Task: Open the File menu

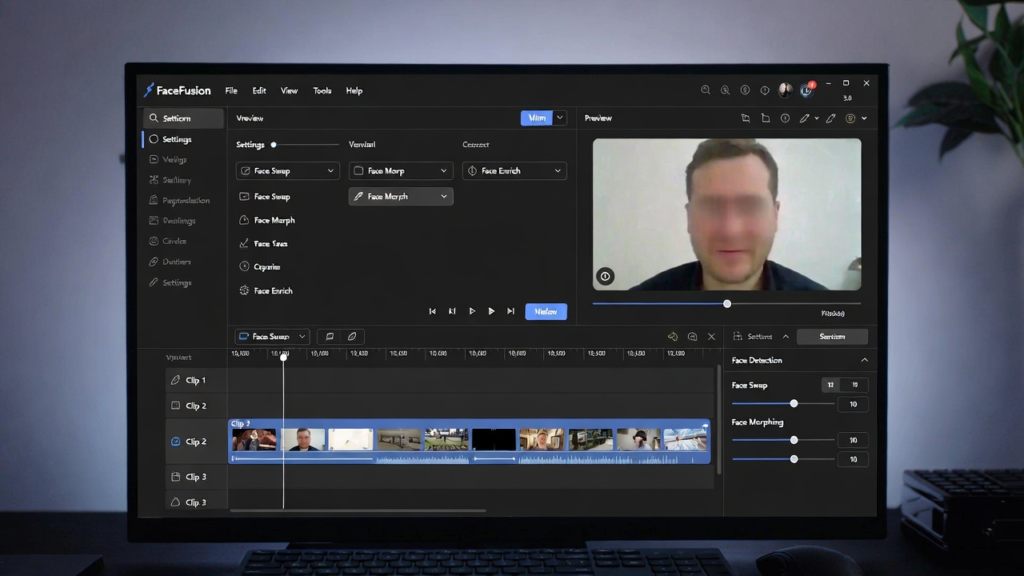Action: [x=231, y=91]
